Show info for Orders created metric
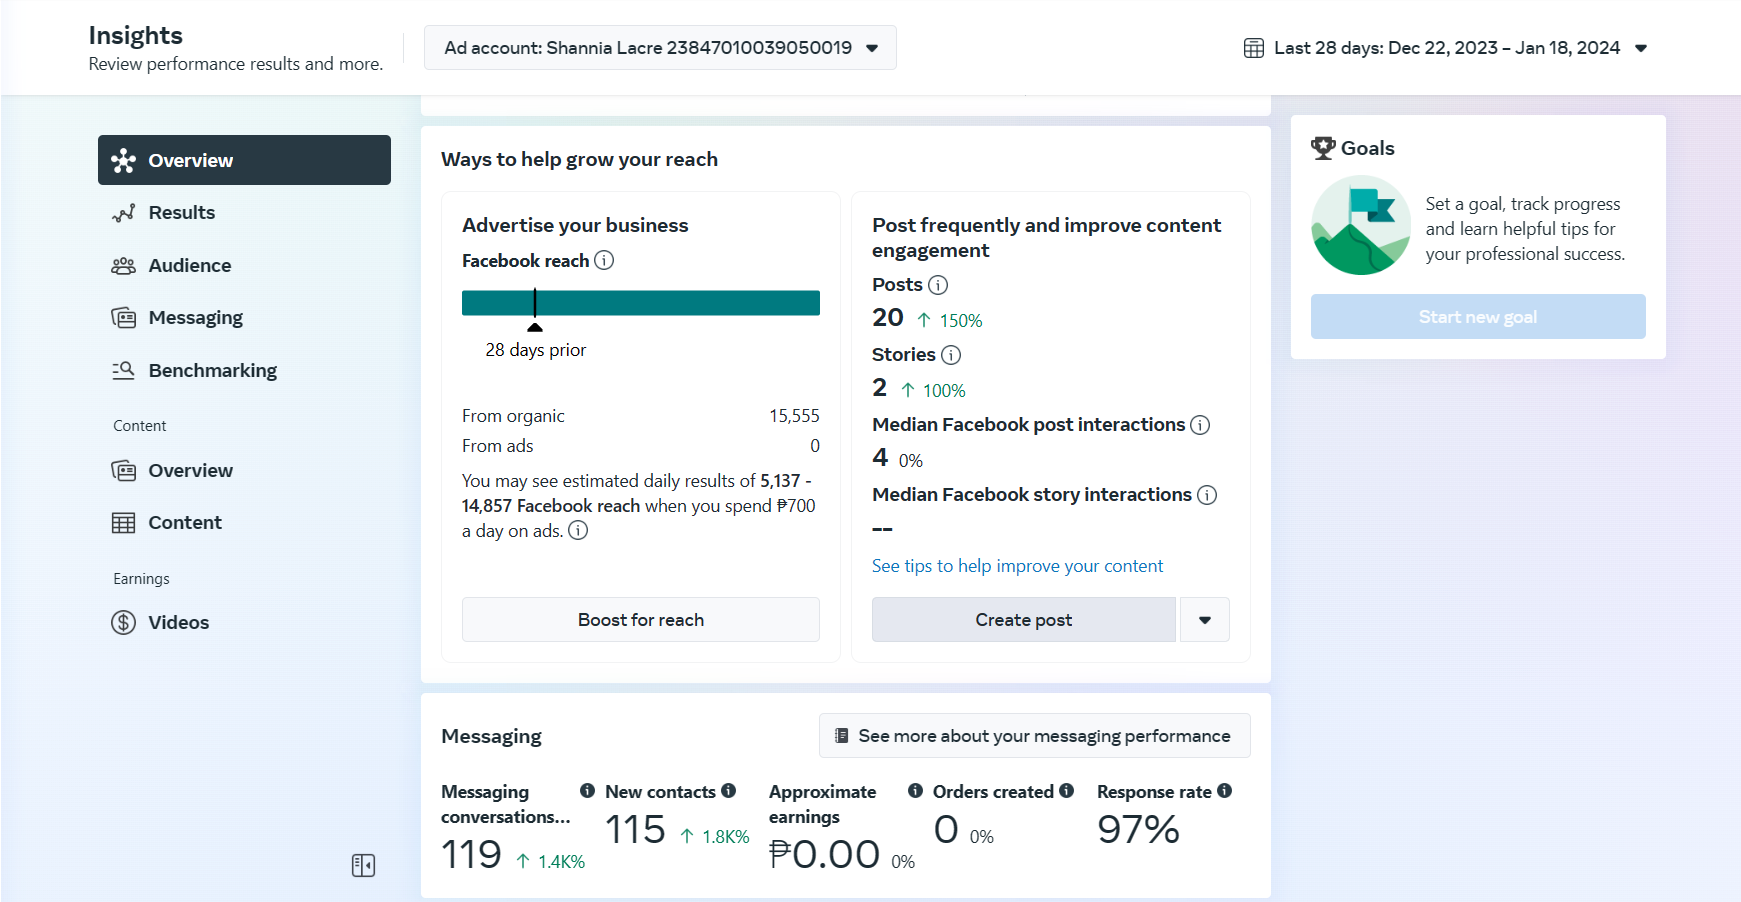1741x902 pixels. coord(1066,791)
